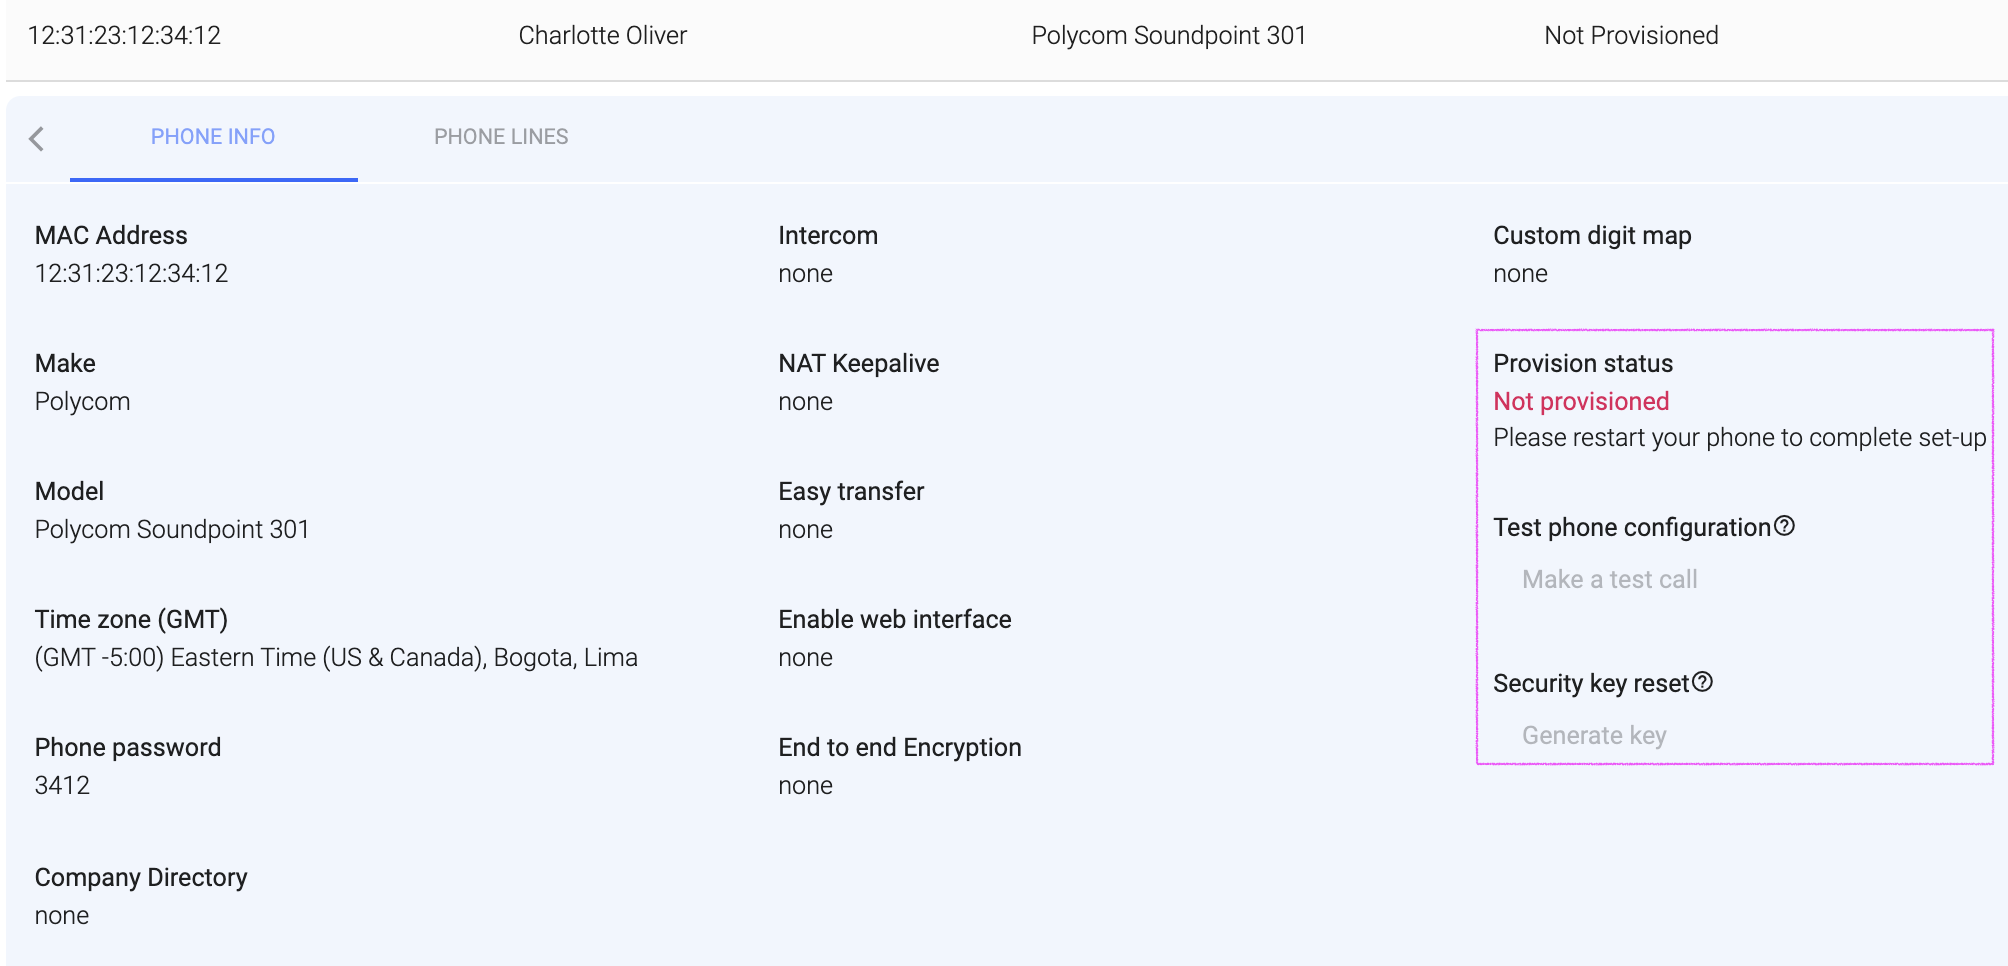Click the Custom digit map value
The image size is (2008, 966).
tap(1520, 273)
